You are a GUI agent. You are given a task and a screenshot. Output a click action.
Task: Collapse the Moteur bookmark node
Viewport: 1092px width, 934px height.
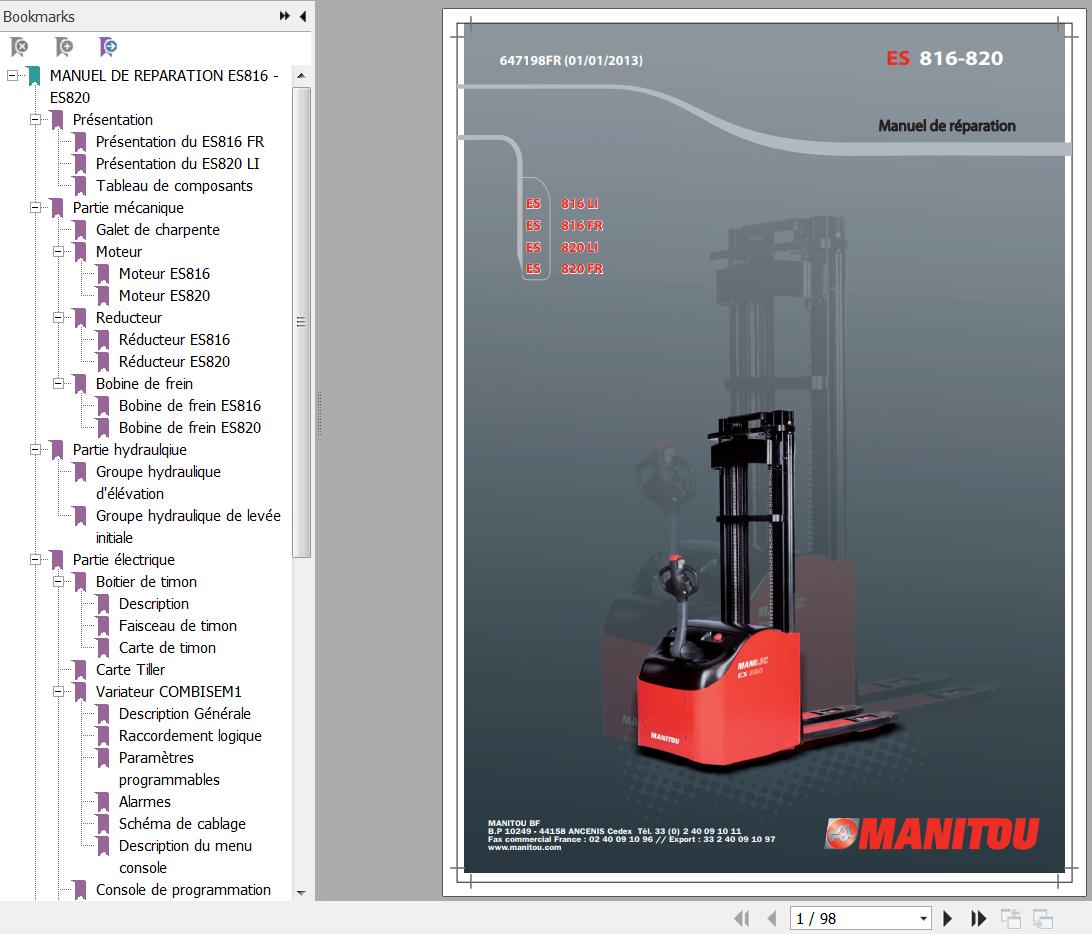coord(58,252)
